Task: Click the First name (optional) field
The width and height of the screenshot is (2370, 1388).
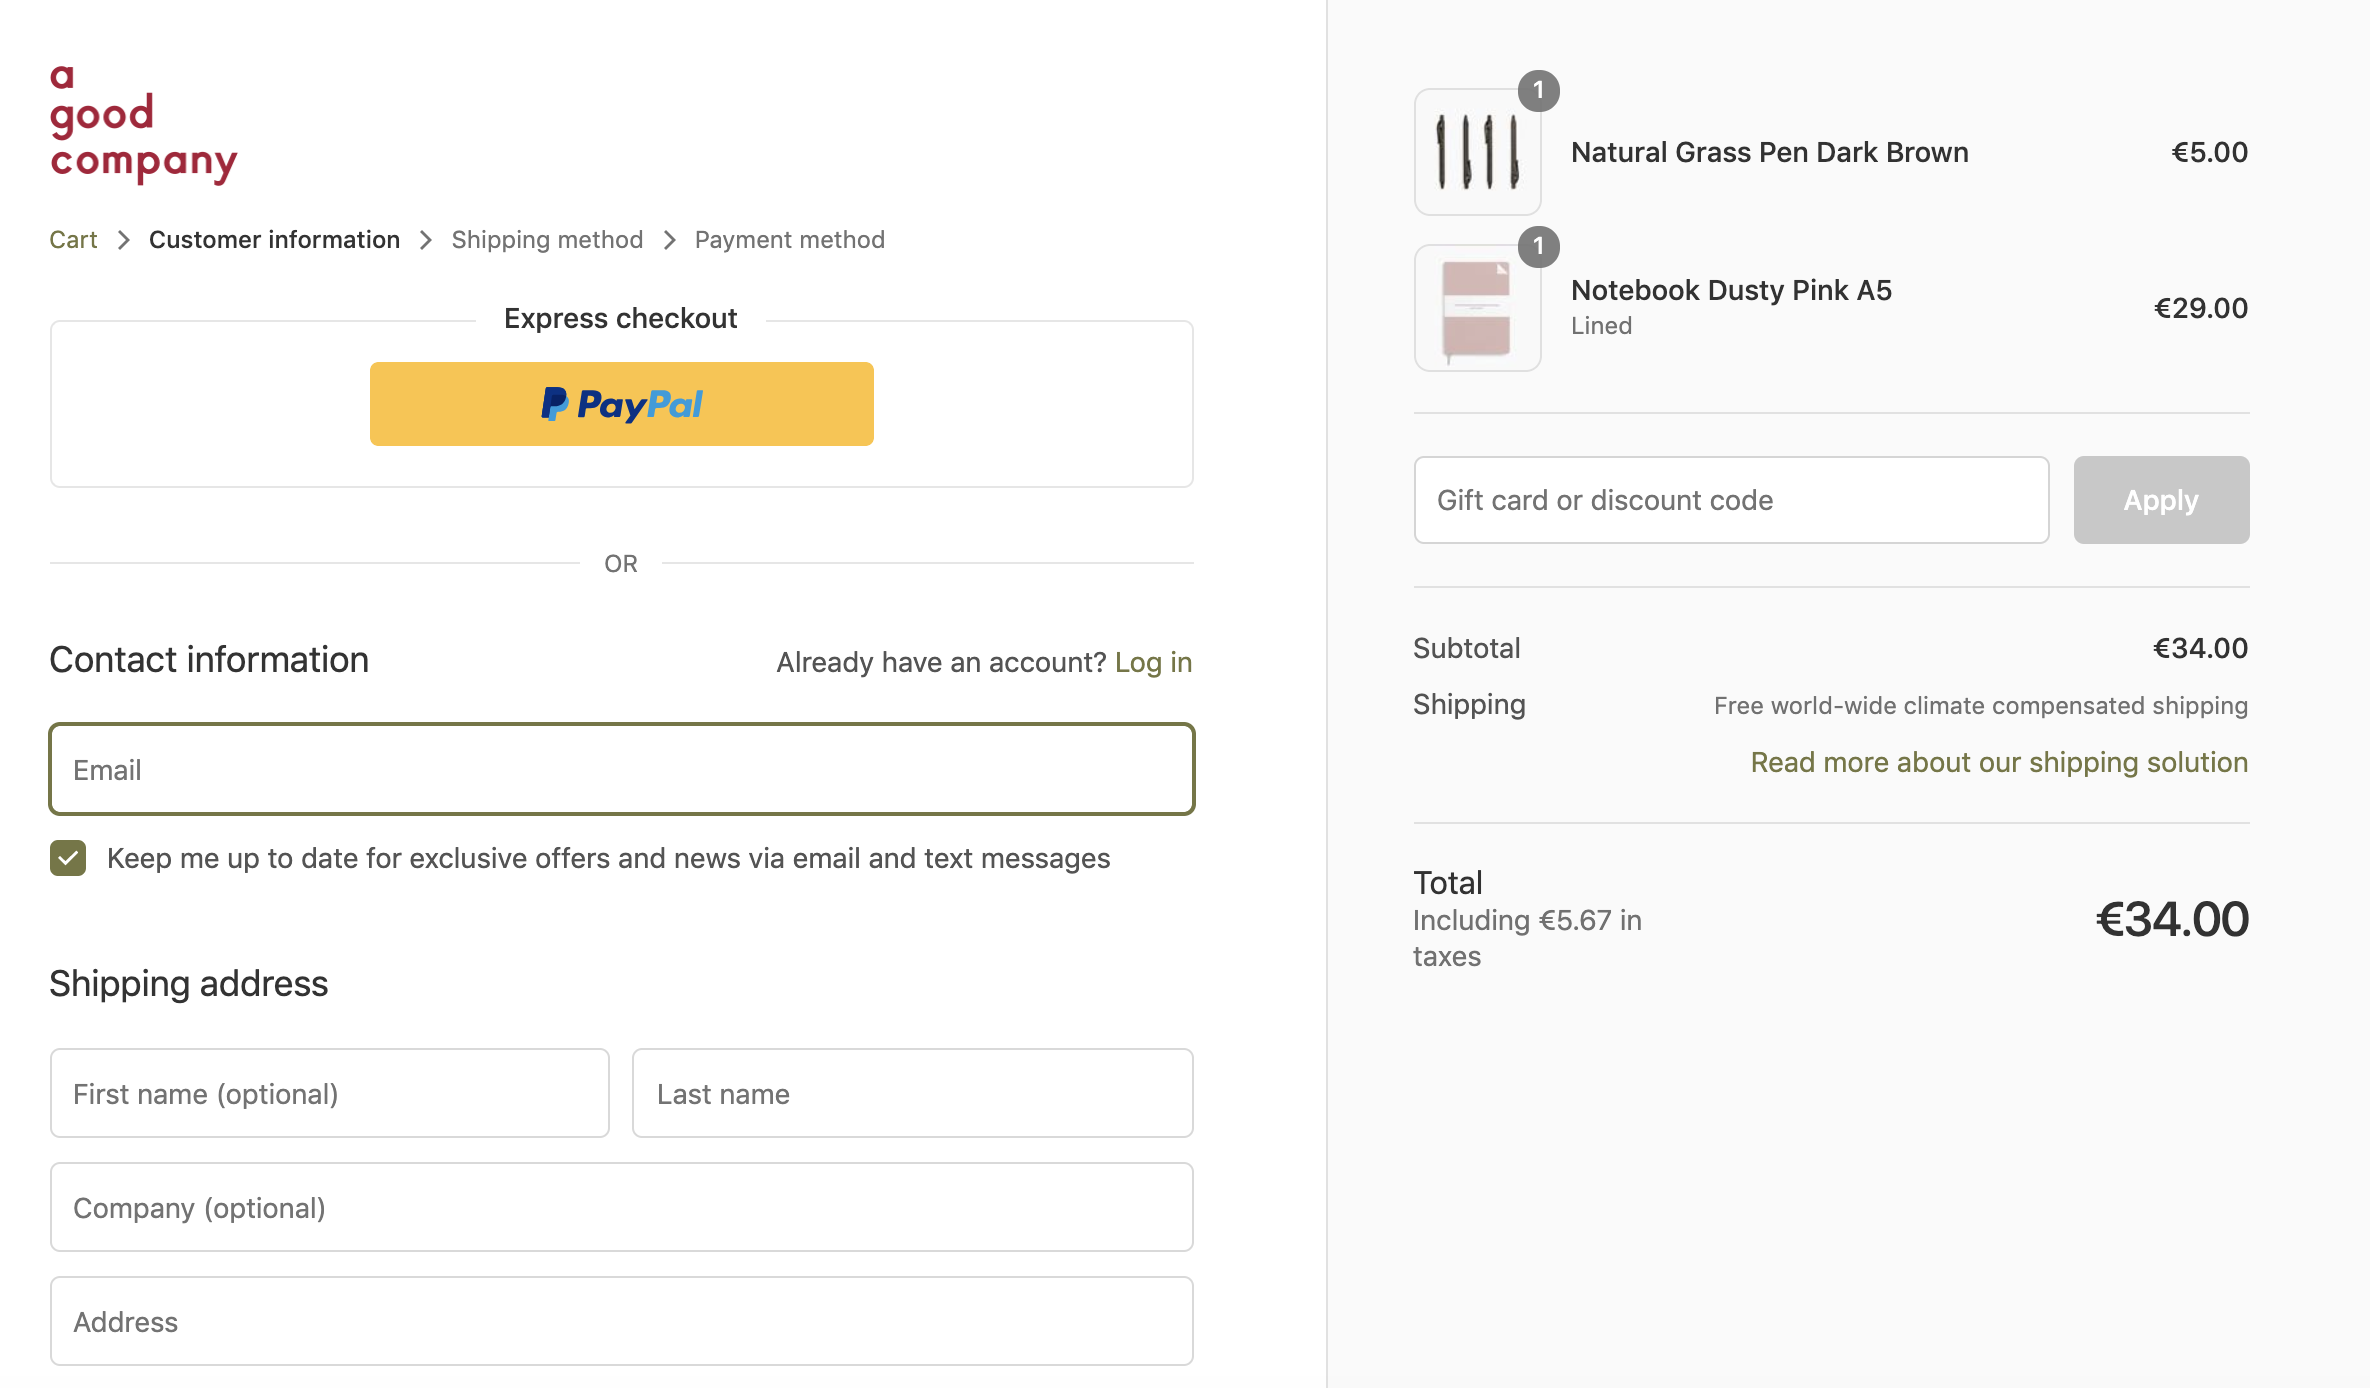Action: click(x=330, y=1093)
